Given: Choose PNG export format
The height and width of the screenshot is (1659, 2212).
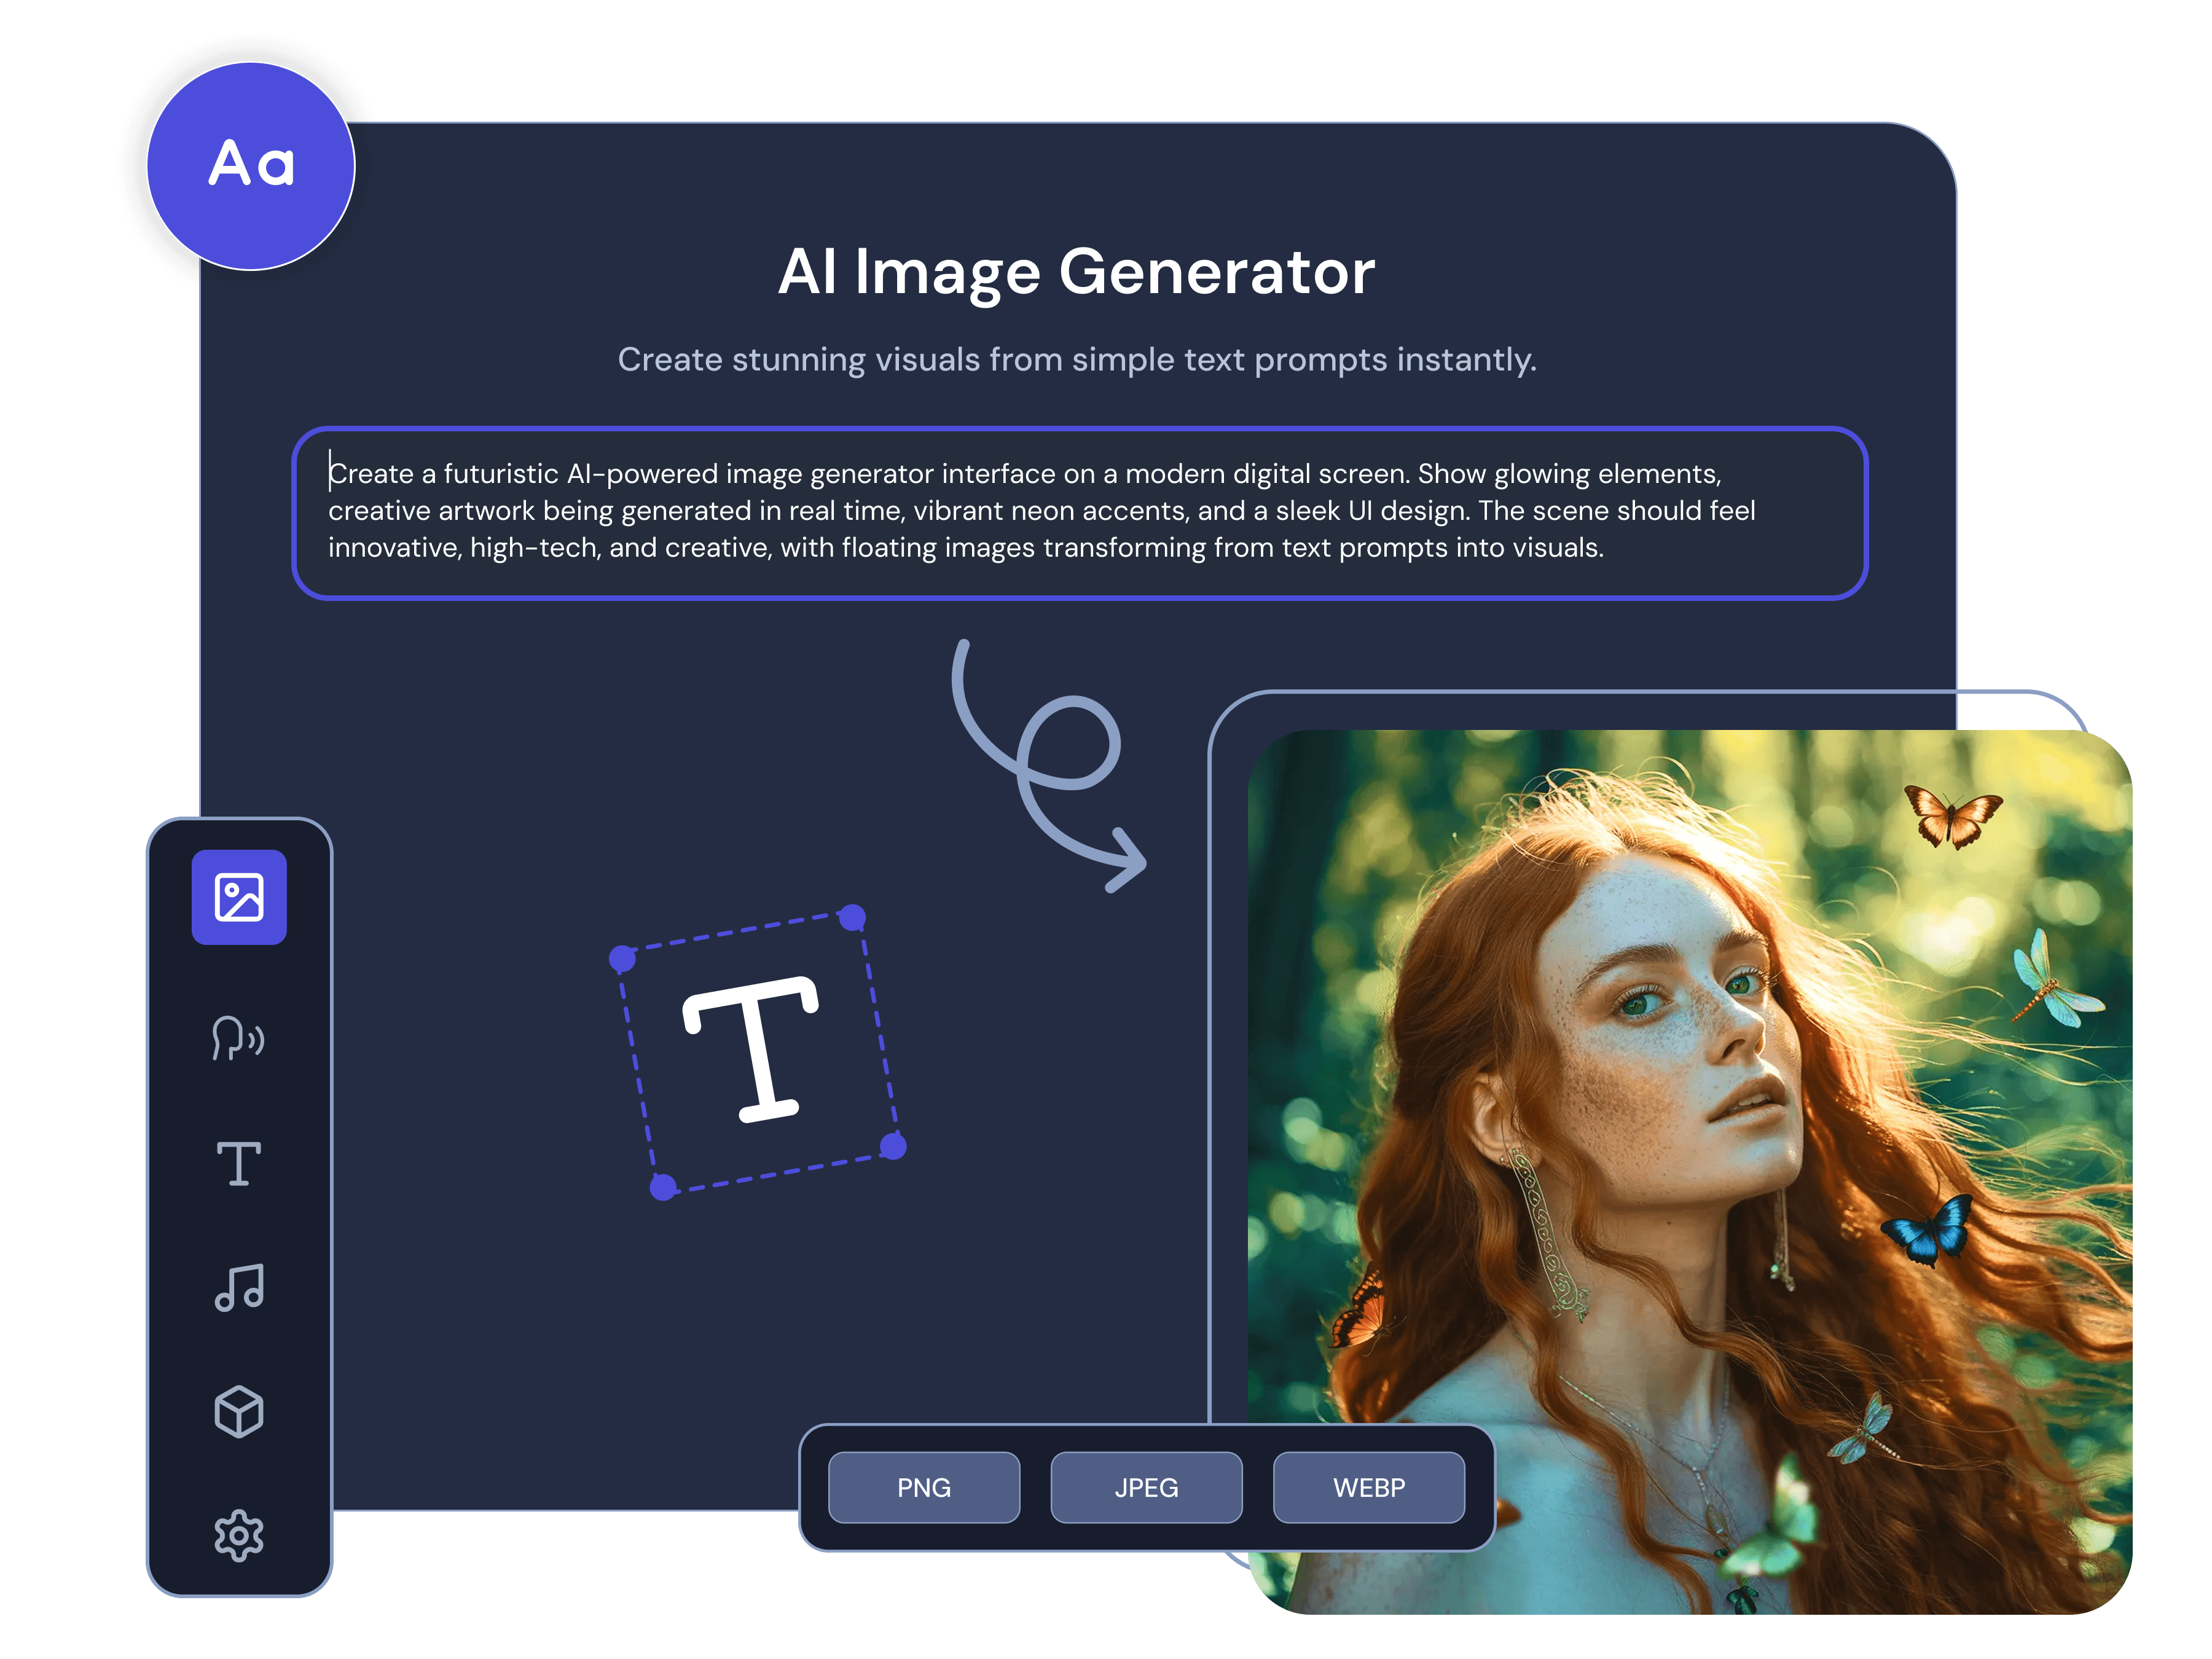Looking at the screenshot, I should point(924,1487).
